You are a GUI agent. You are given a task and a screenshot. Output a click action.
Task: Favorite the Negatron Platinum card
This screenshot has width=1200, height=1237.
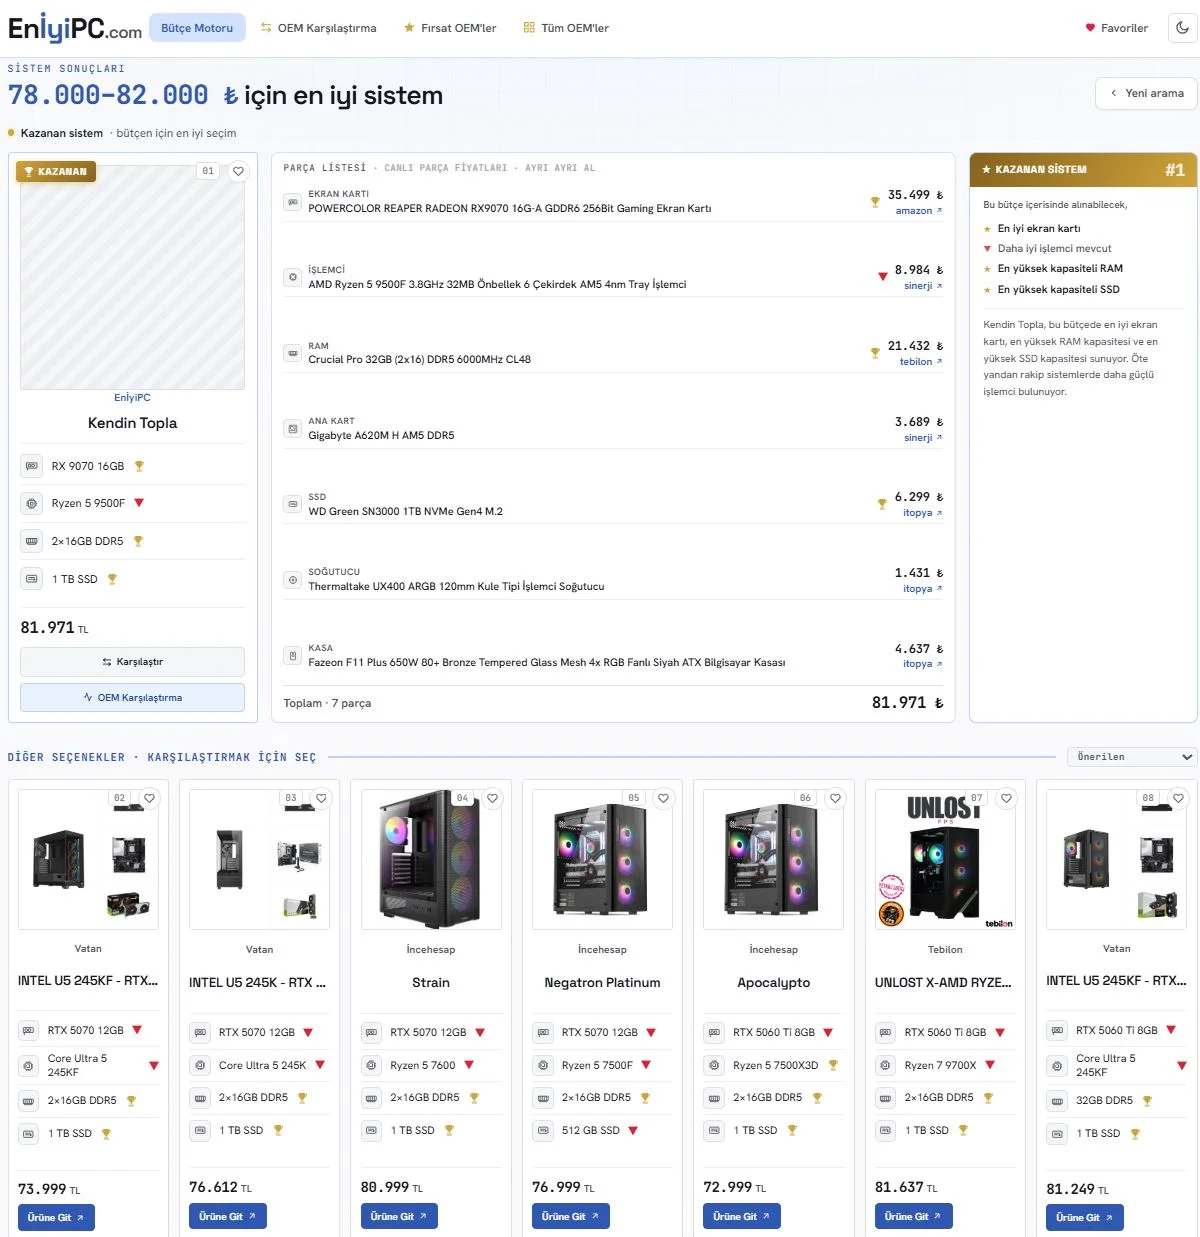click(x=663, y=798)
